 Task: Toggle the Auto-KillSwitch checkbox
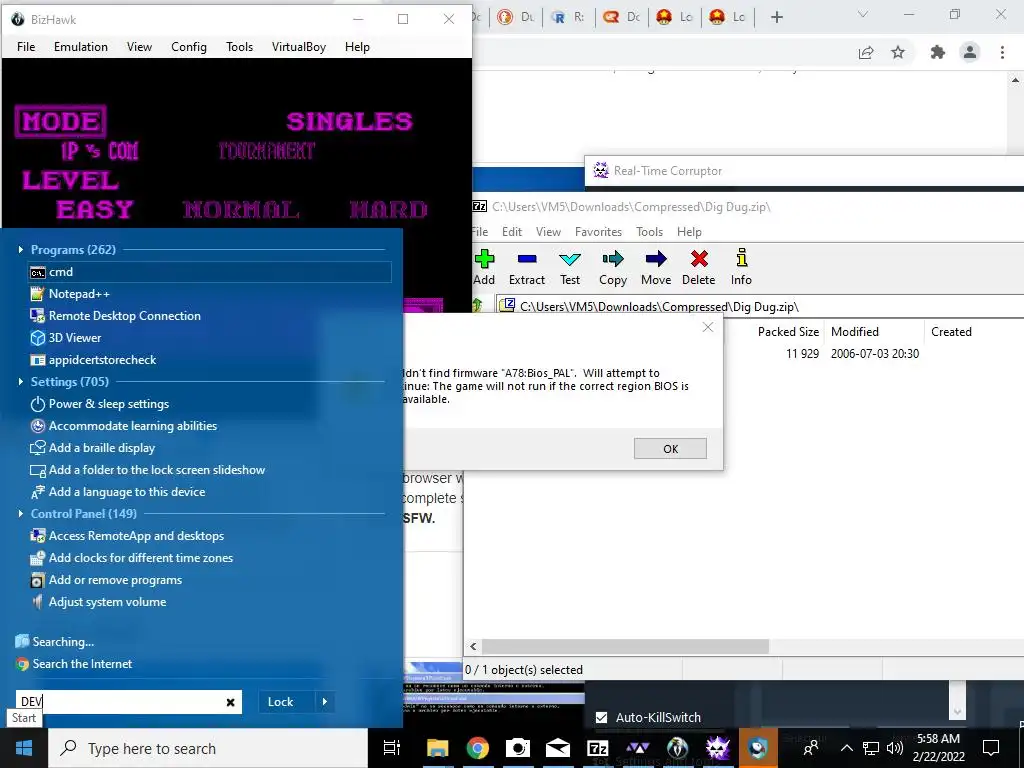(601, 717)
